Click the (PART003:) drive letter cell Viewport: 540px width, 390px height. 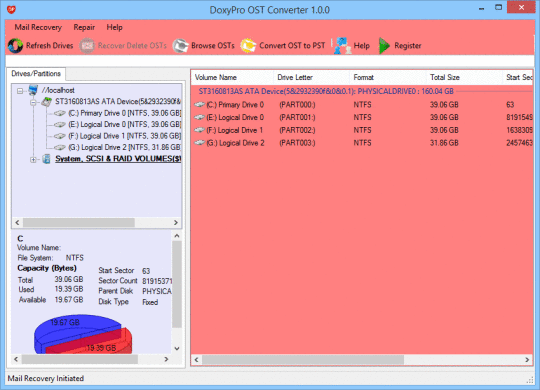tap(297, 143)
